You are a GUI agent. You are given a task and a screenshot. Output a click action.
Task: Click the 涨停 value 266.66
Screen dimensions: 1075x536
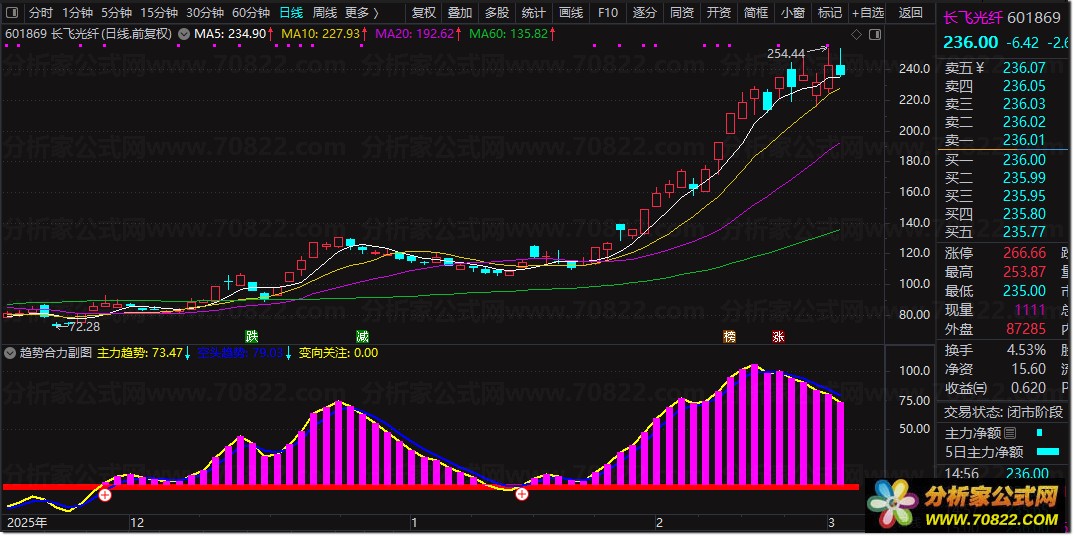(x=1024, y=253)
